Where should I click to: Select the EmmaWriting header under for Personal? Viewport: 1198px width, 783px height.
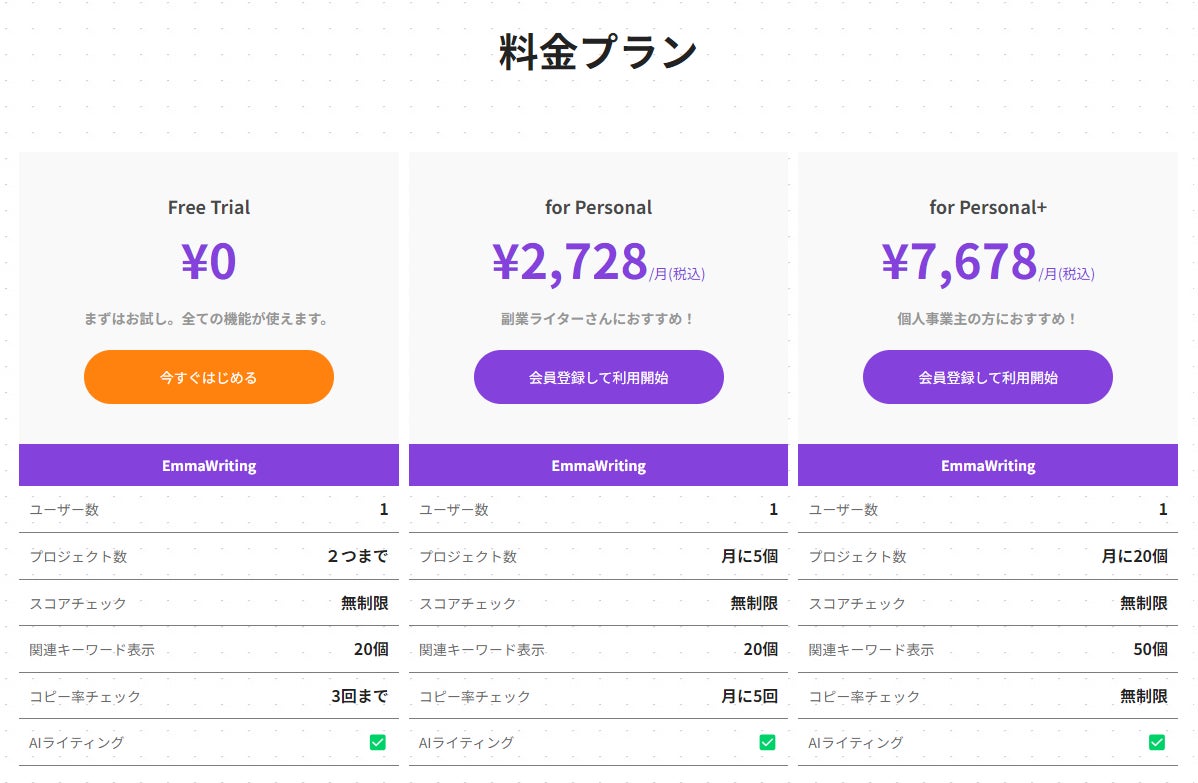[x=598, y=465]
